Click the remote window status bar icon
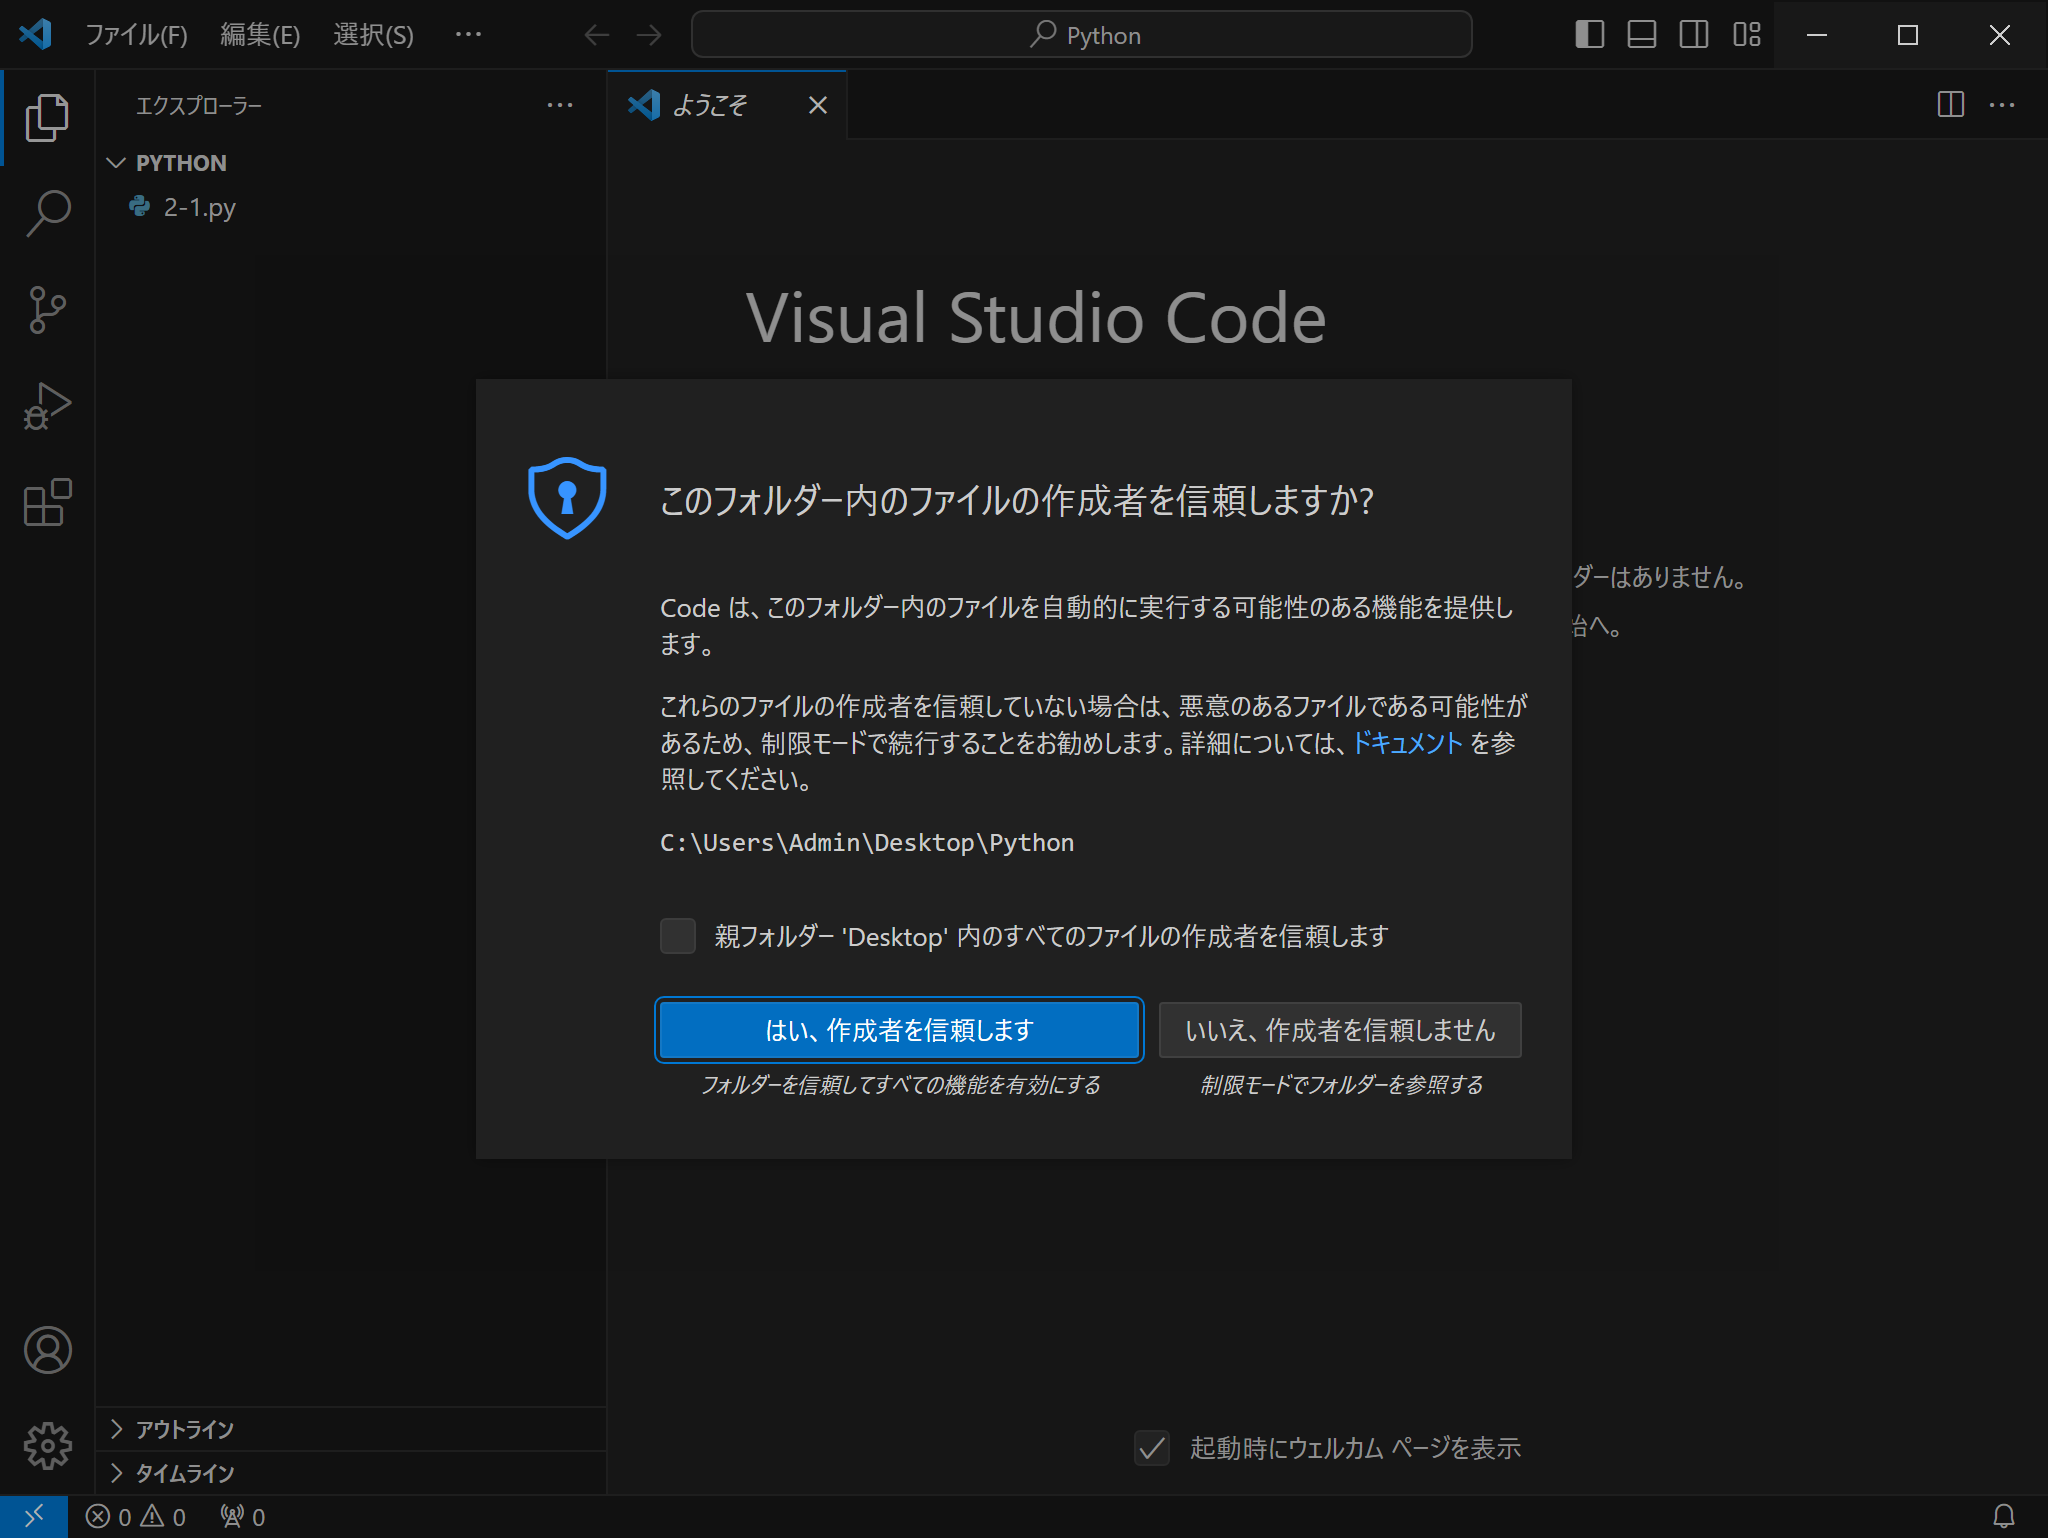 click(x=33, y=1517)
